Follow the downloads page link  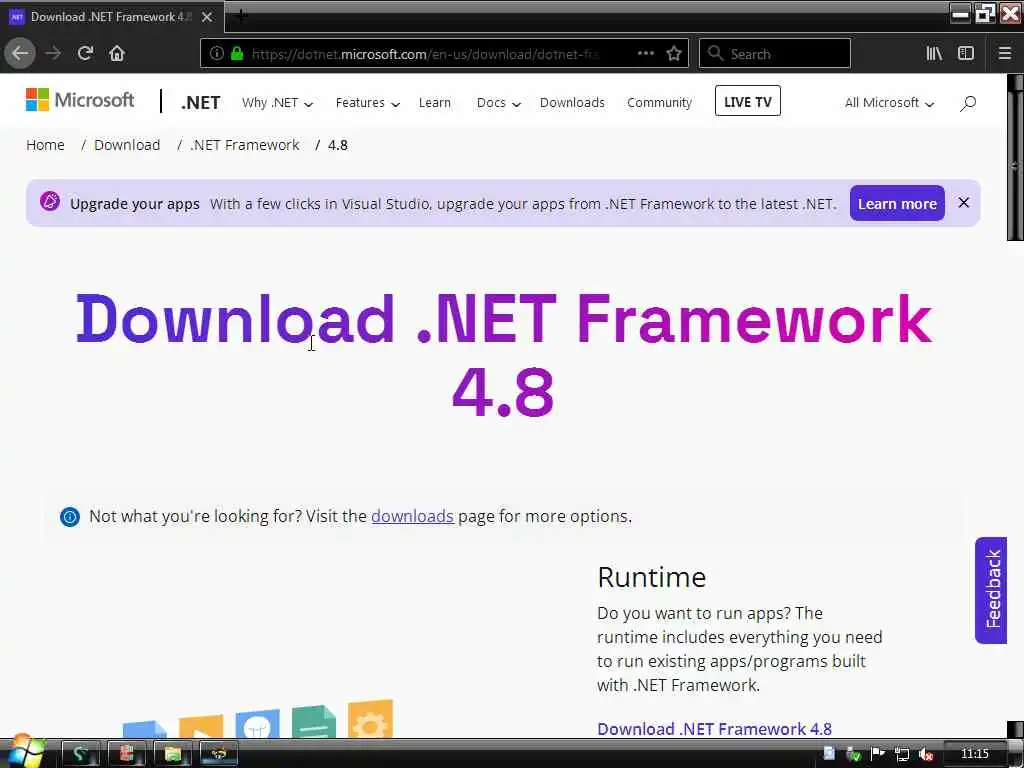(x=412, y=516)
